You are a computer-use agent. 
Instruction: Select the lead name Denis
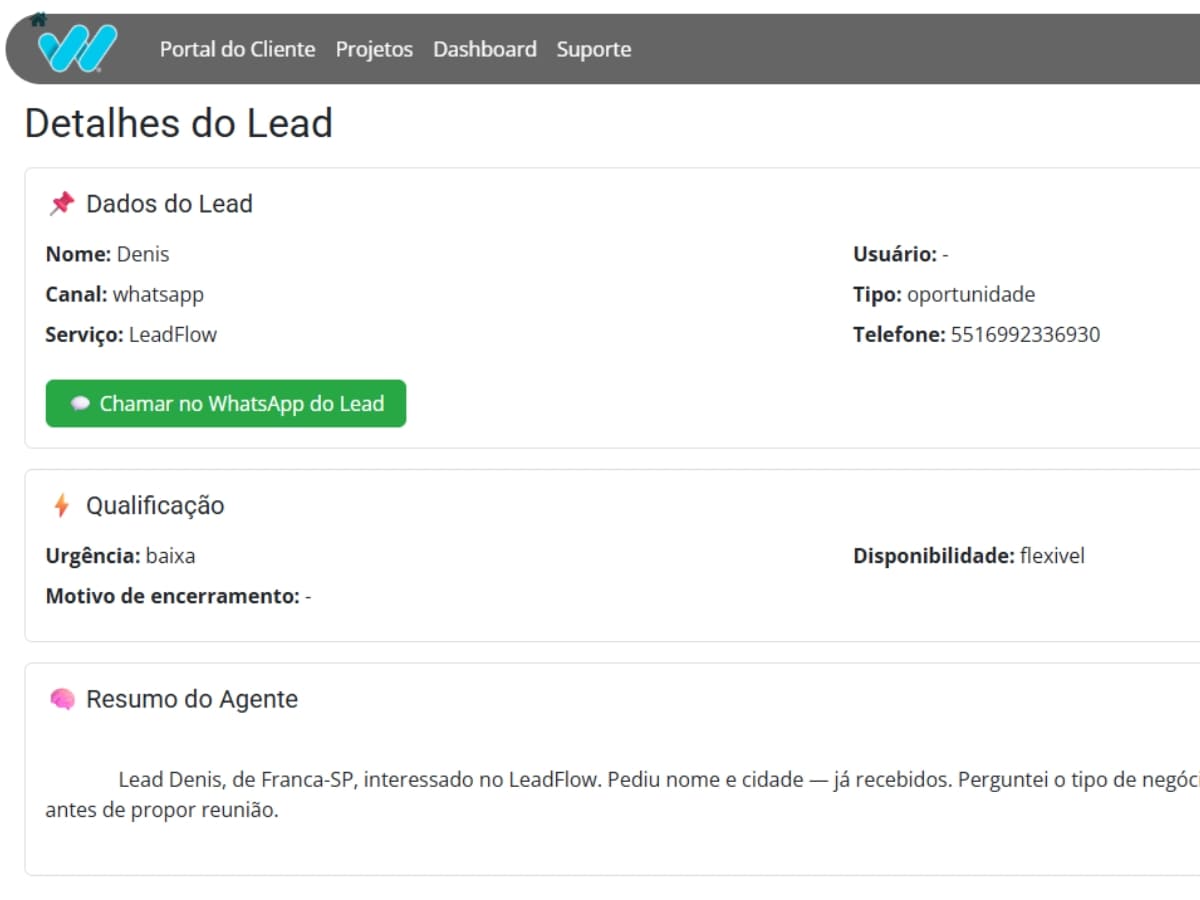coord(143,254)
